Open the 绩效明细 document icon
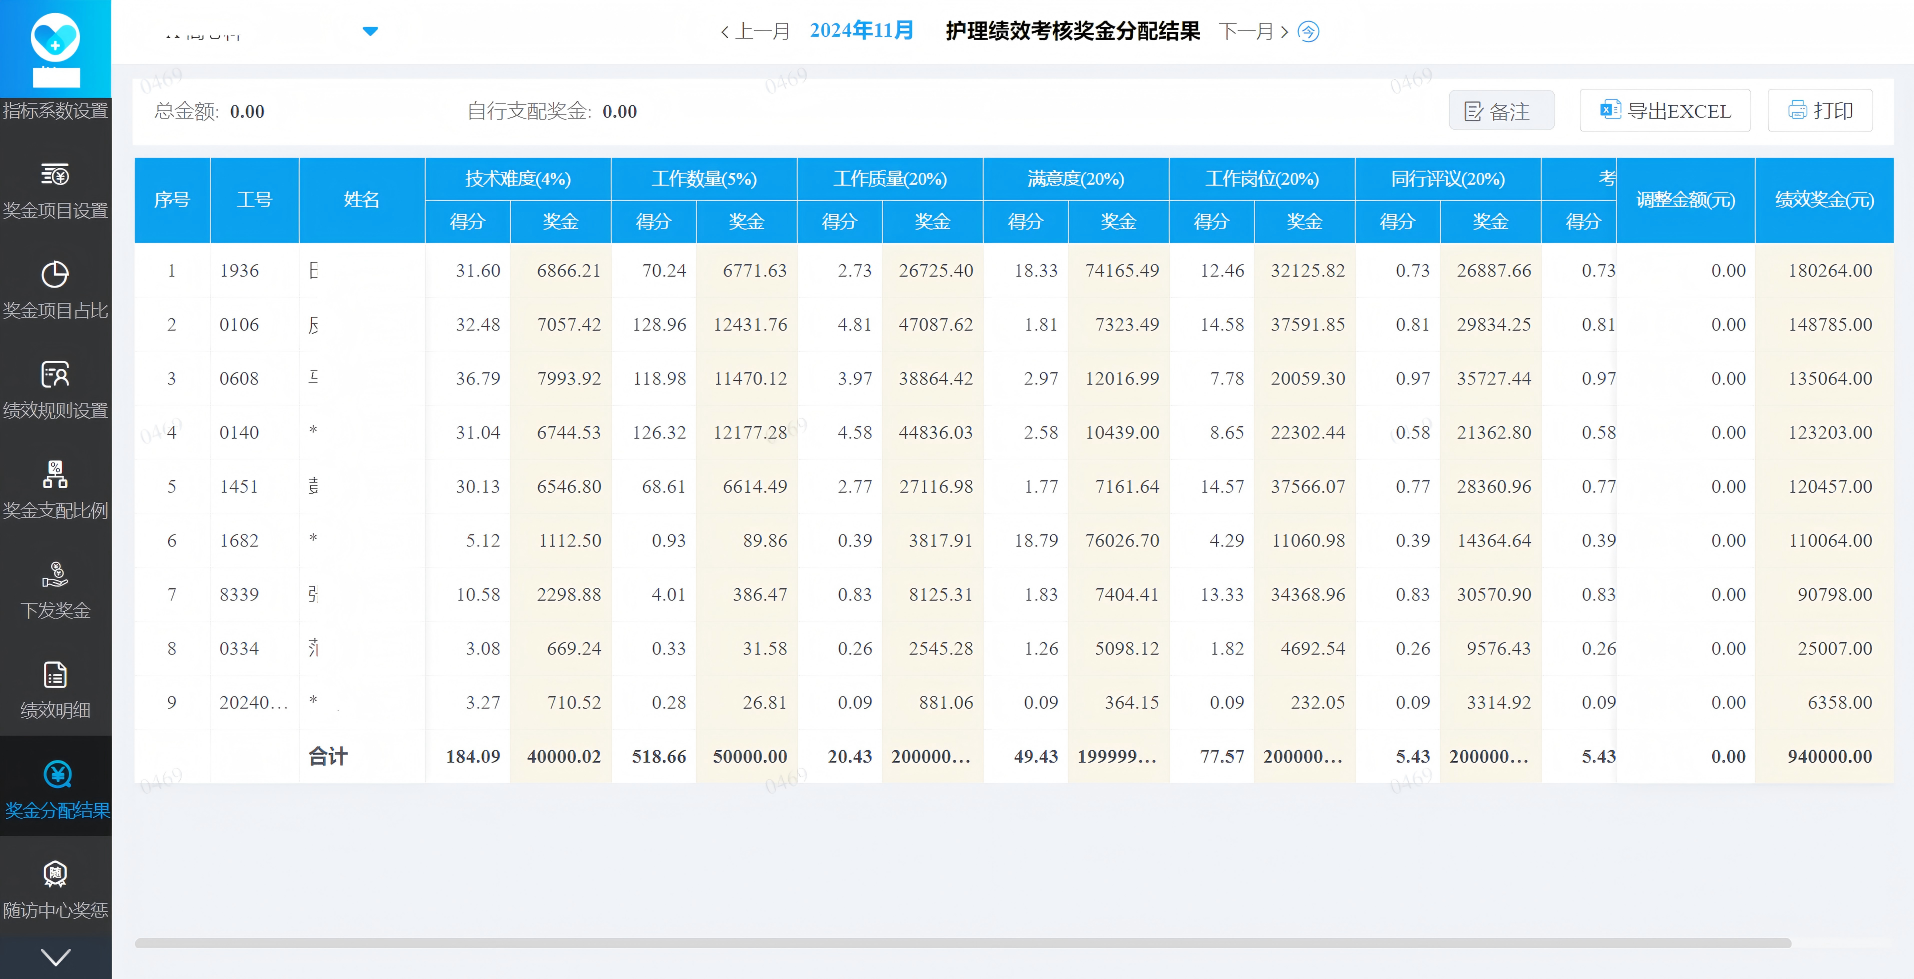The width and height of the screenshot is (1914, 979). 55,675
